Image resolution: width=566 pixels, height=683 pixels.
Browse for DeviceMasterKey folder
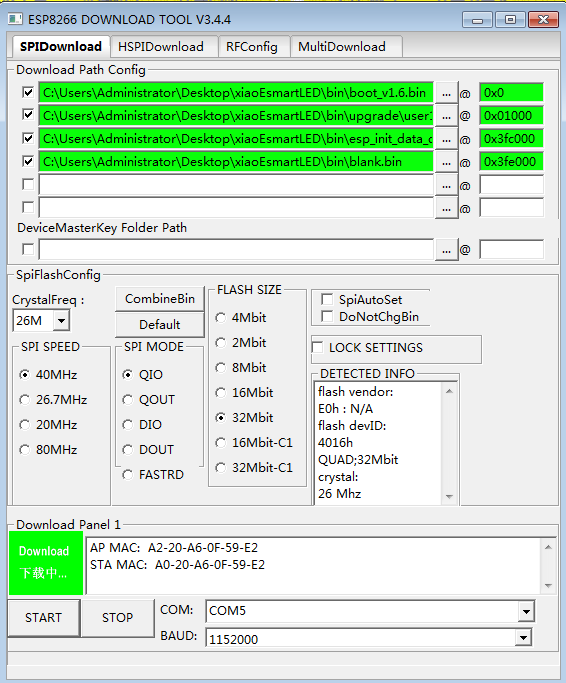tap(446, 250)
